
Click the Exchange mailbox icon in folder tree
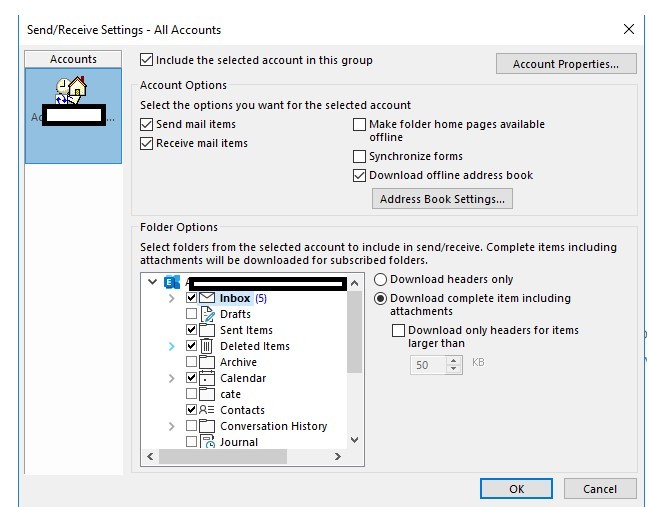[x=172, y=282]
